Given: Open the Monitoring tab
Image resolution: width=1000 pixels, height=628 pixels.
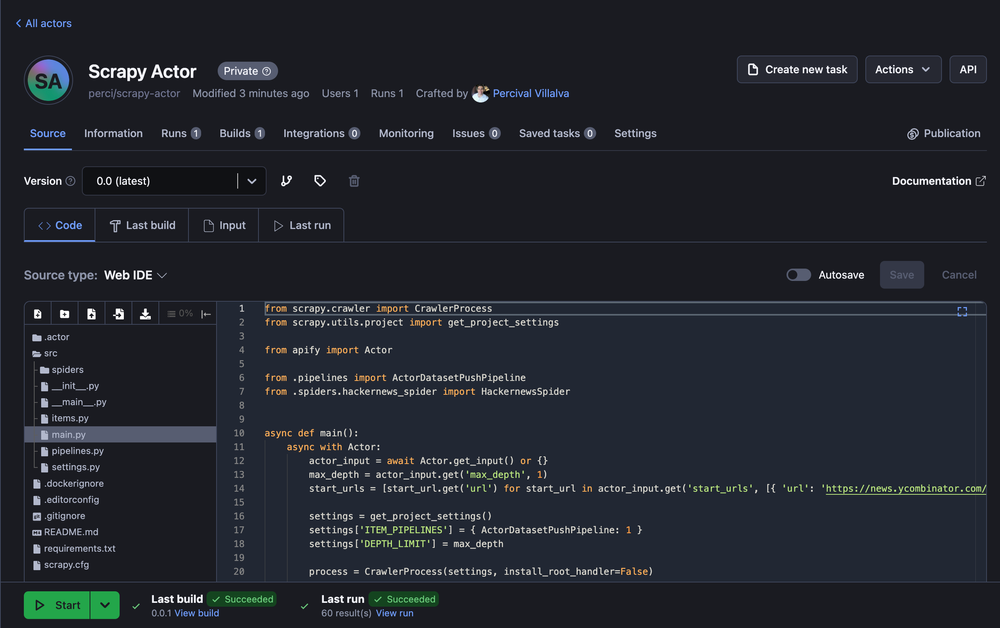Looking at the screenshot, I should click(406, 133).
